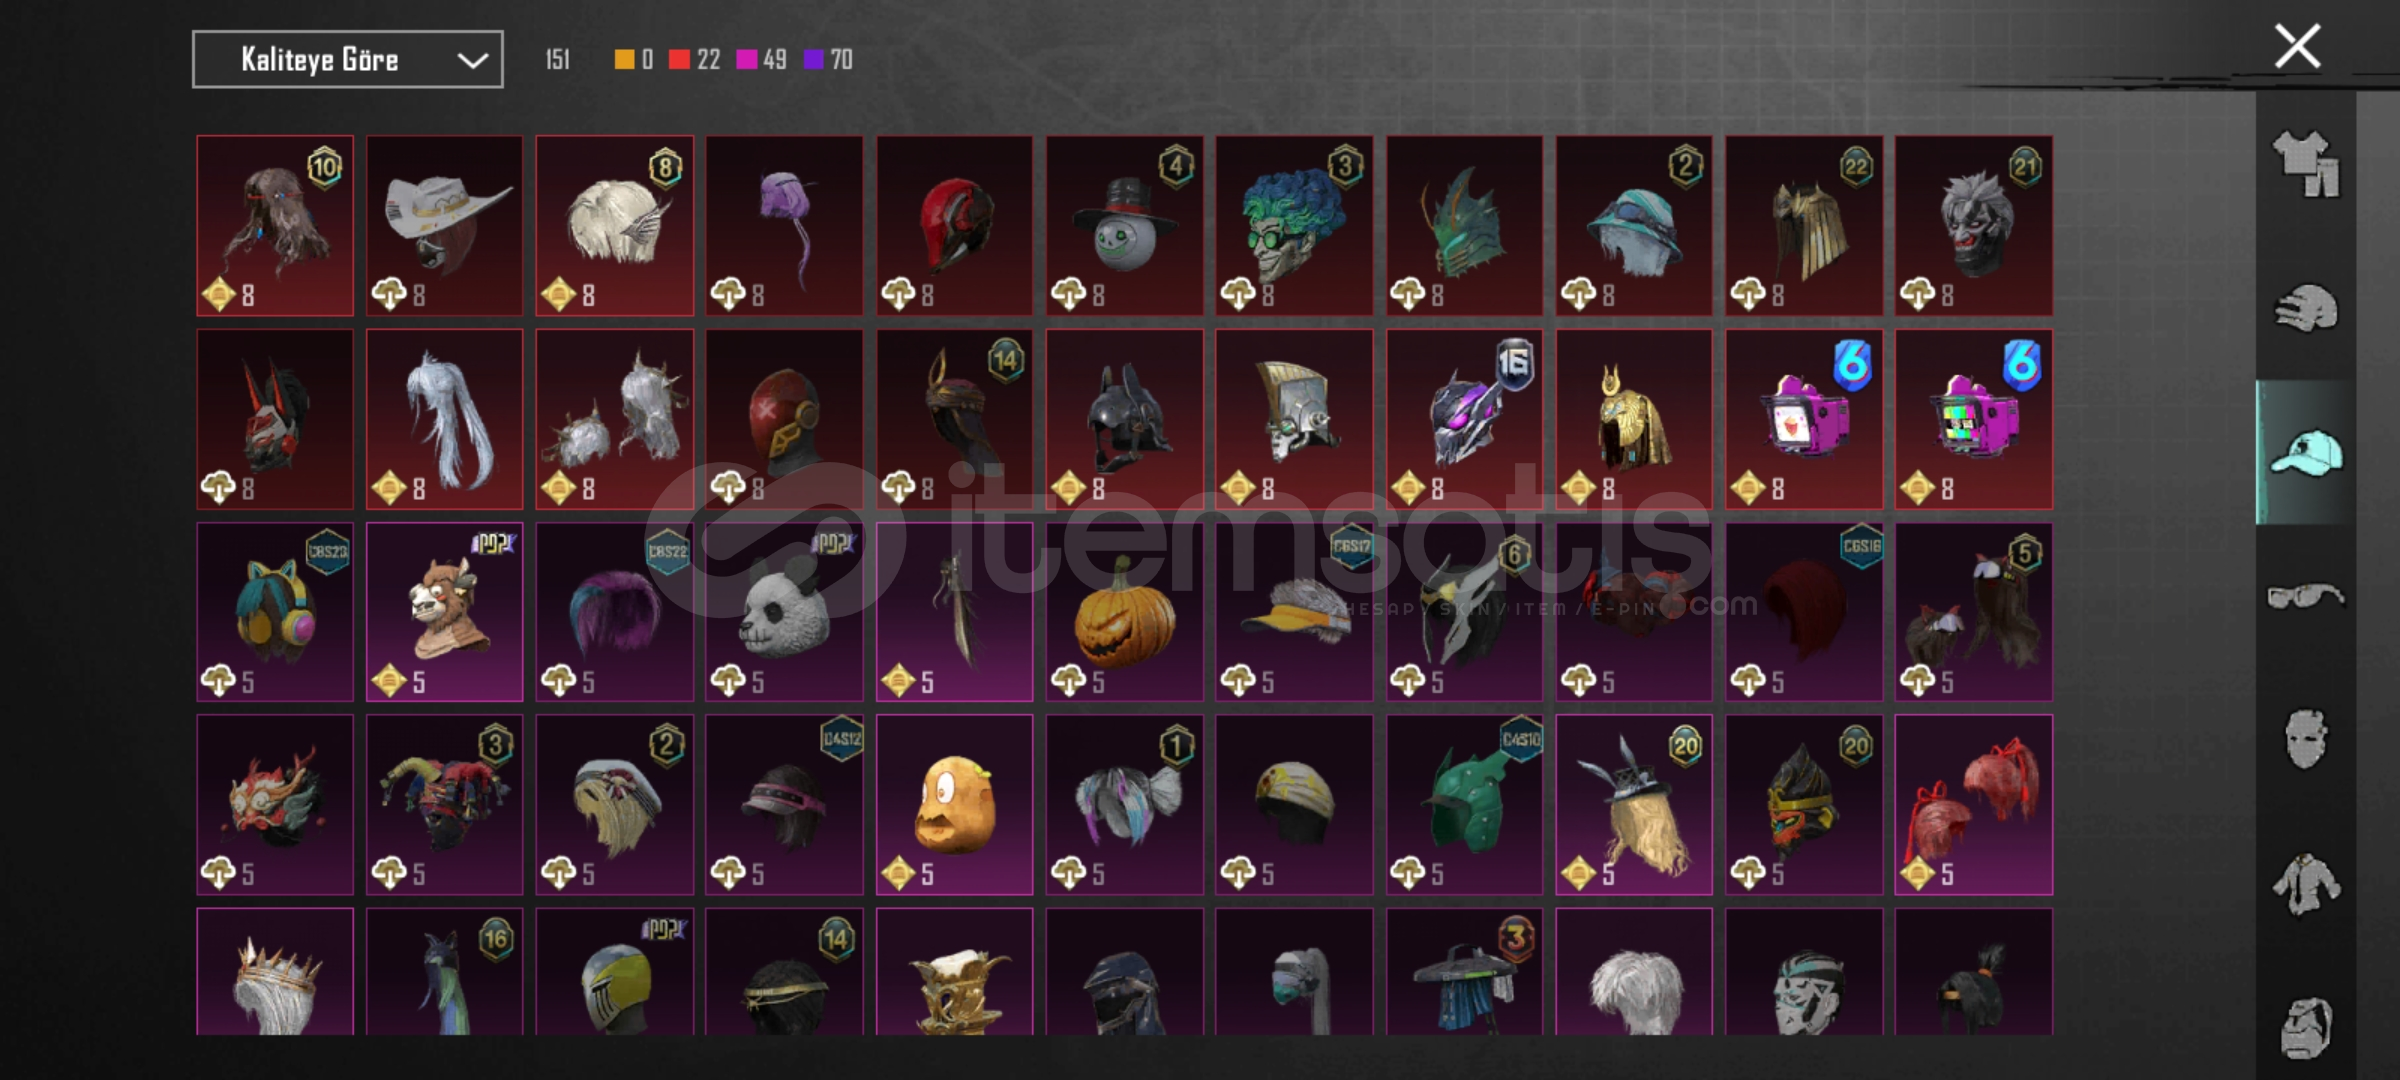Filter by red quality count 22

click(694, 60)
